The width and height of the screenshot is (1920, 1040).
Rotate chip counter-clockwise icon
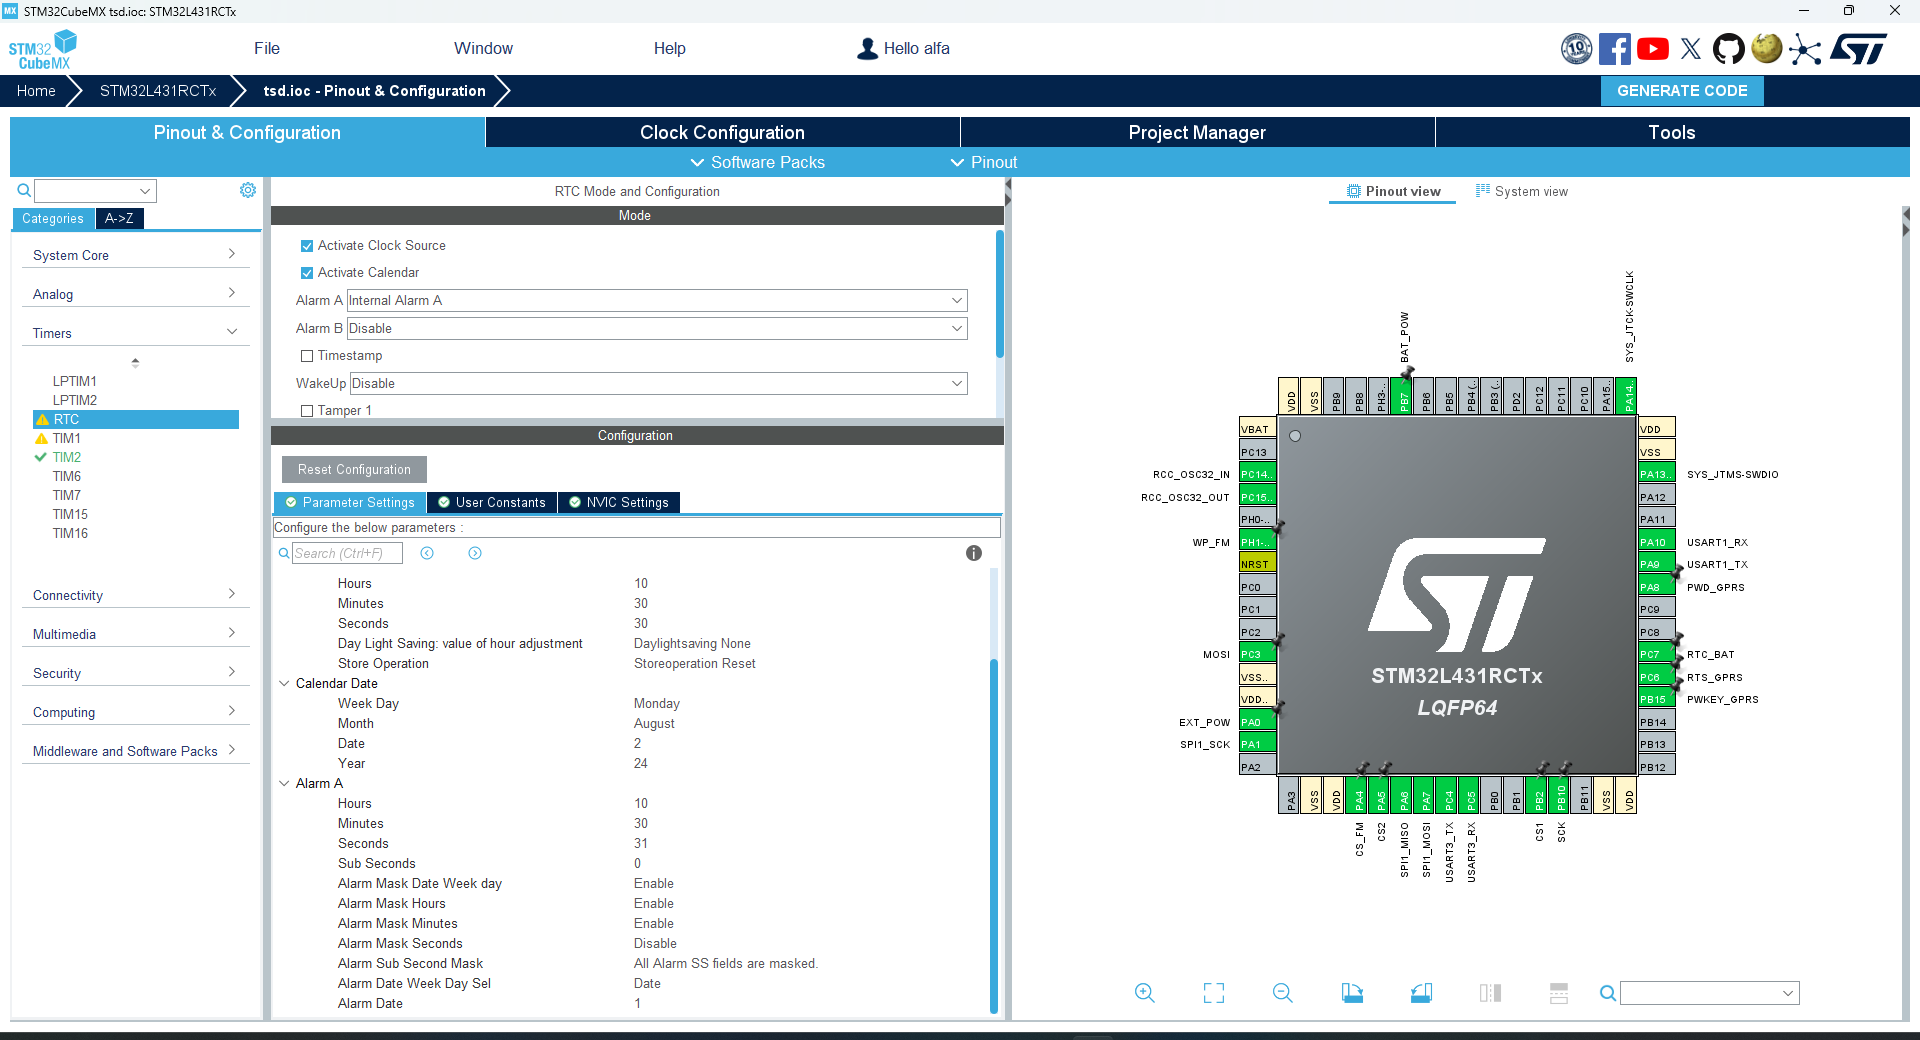coord(1421,993)
